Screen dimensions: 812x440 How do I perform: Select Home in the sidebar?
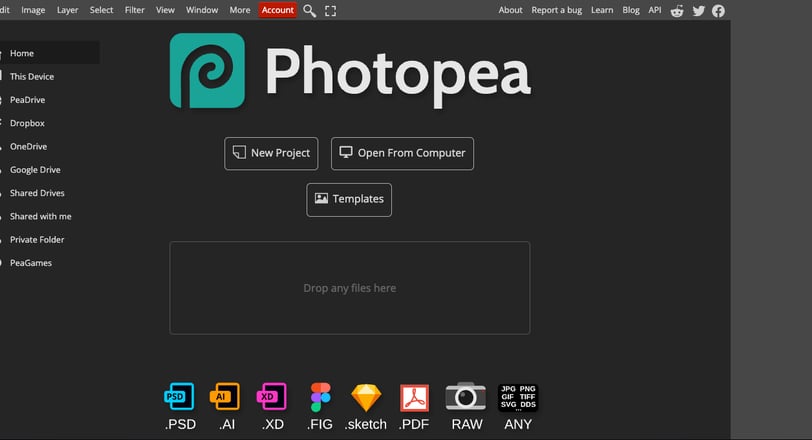pyautogui.click(x=50, y=53)
